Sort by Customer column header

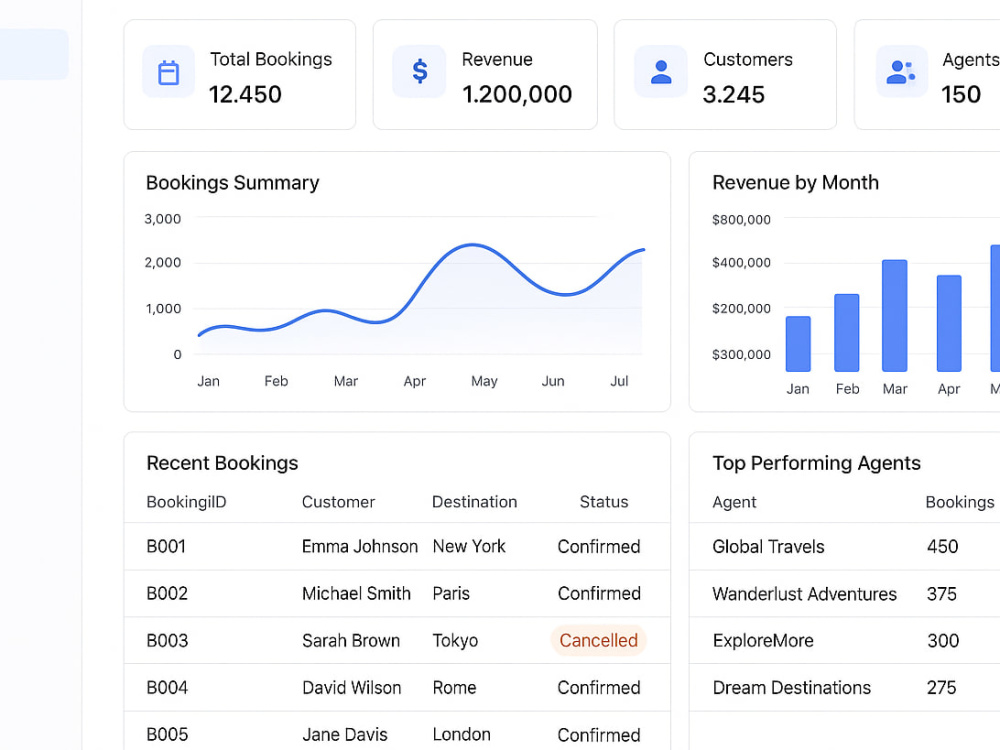click(x=338, y=502)
